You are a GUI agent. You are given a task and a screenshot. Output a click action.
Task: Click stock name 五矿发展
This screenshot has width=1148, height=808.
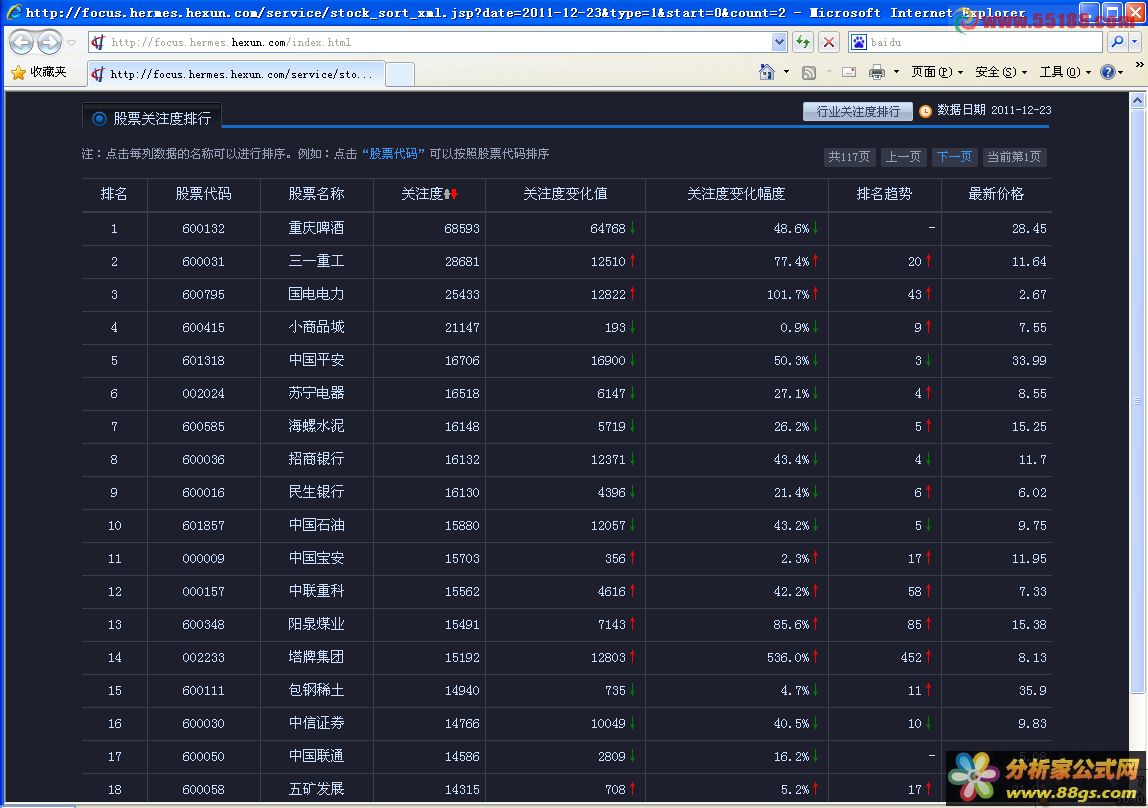pos(316,788)
